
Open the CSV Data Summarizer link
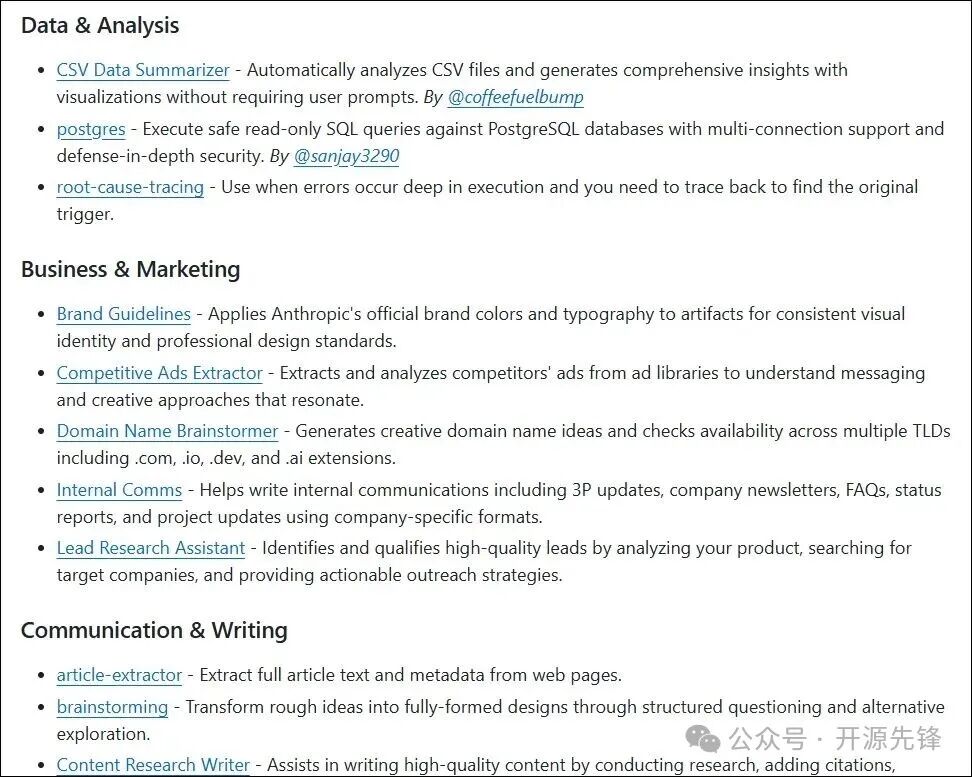coord(143,70)
